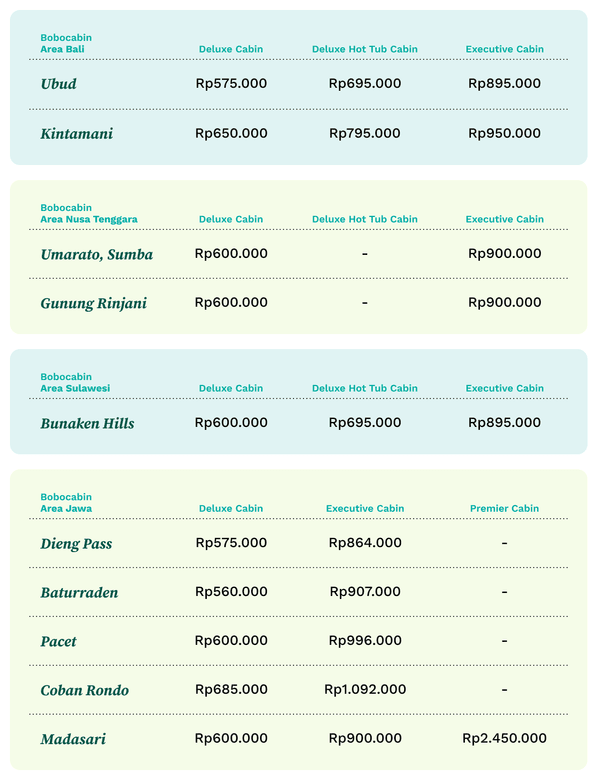The height and width of the screenshot is (780, 598).
Task: Click Bobocabin Area Bali heading
Action: (66, 43)
